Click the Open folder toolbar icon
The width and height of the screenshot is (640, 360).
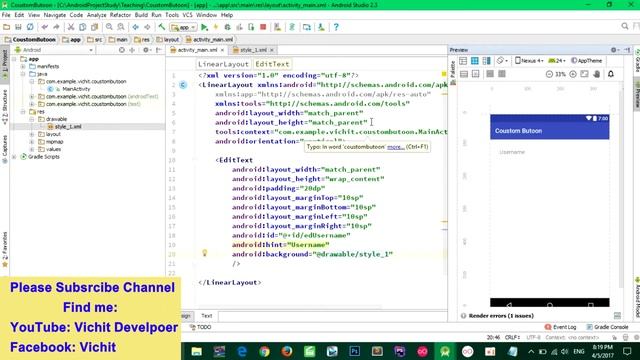click(x=7, y=27)
